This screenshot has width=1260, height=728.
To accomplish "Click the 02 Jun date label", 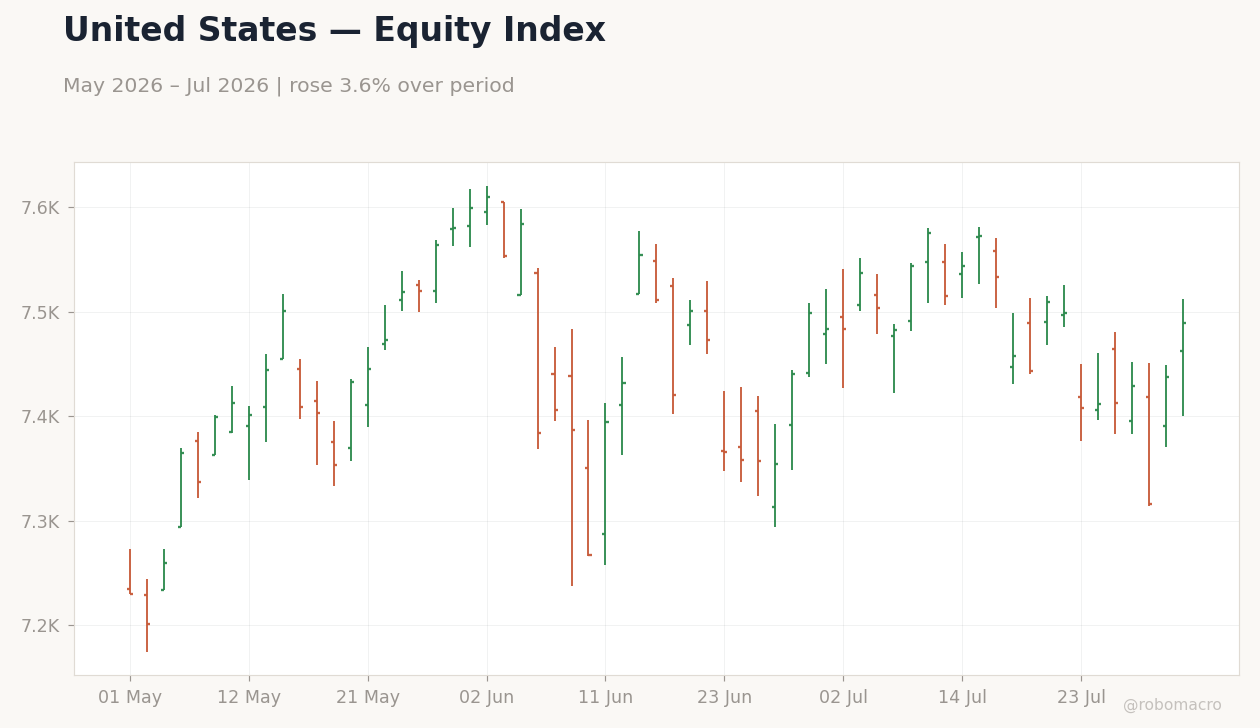I will (487, 698).
